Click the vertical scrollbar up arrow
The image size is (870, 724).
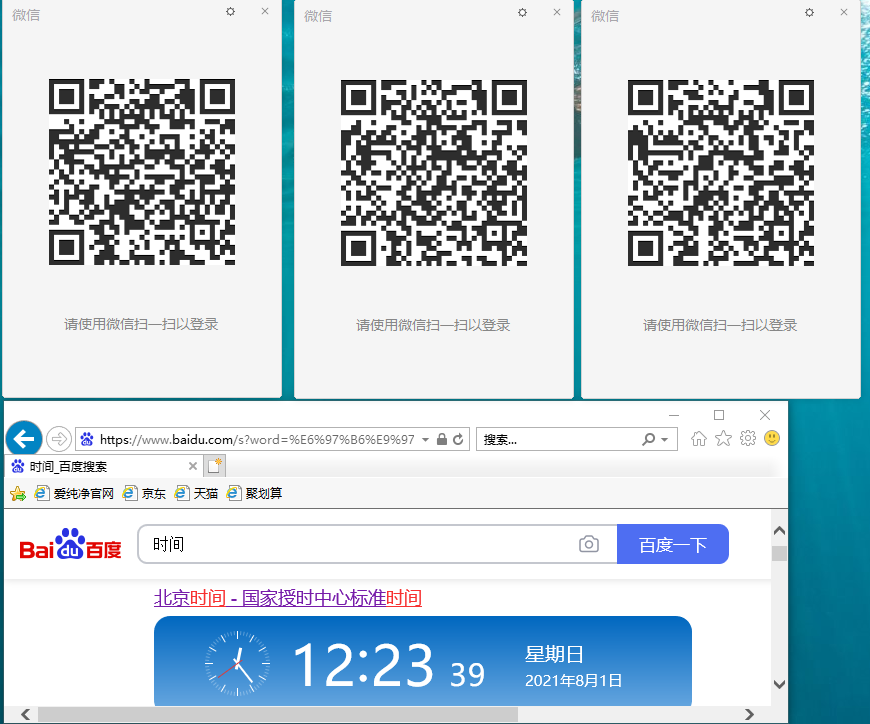click(x=779, y=531)
